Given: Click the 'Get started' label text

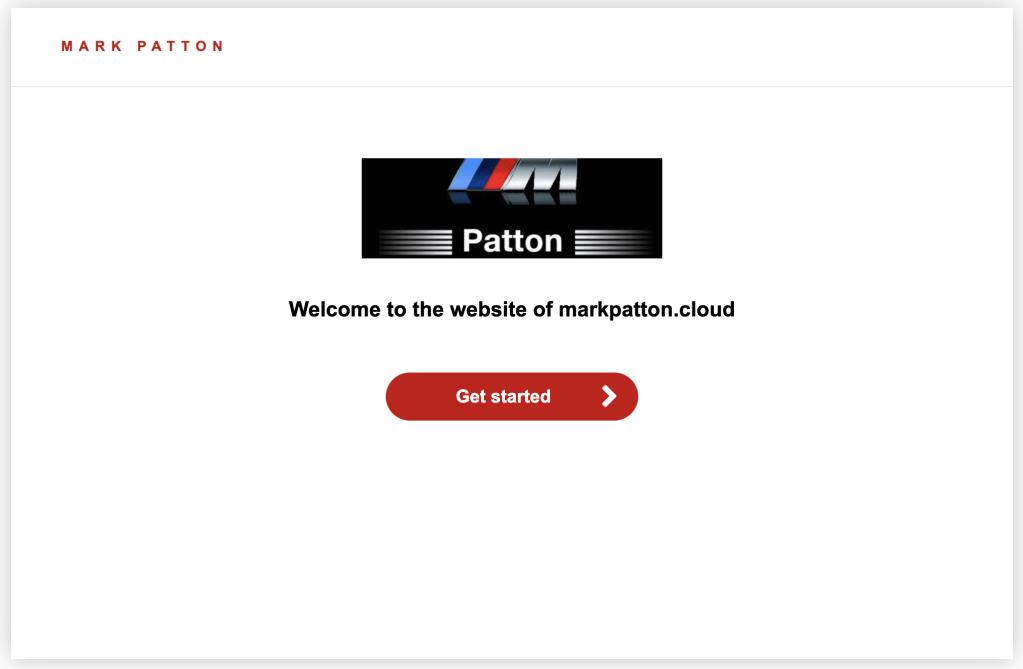Looking at the screenshot, I should [x=503, y=396].
